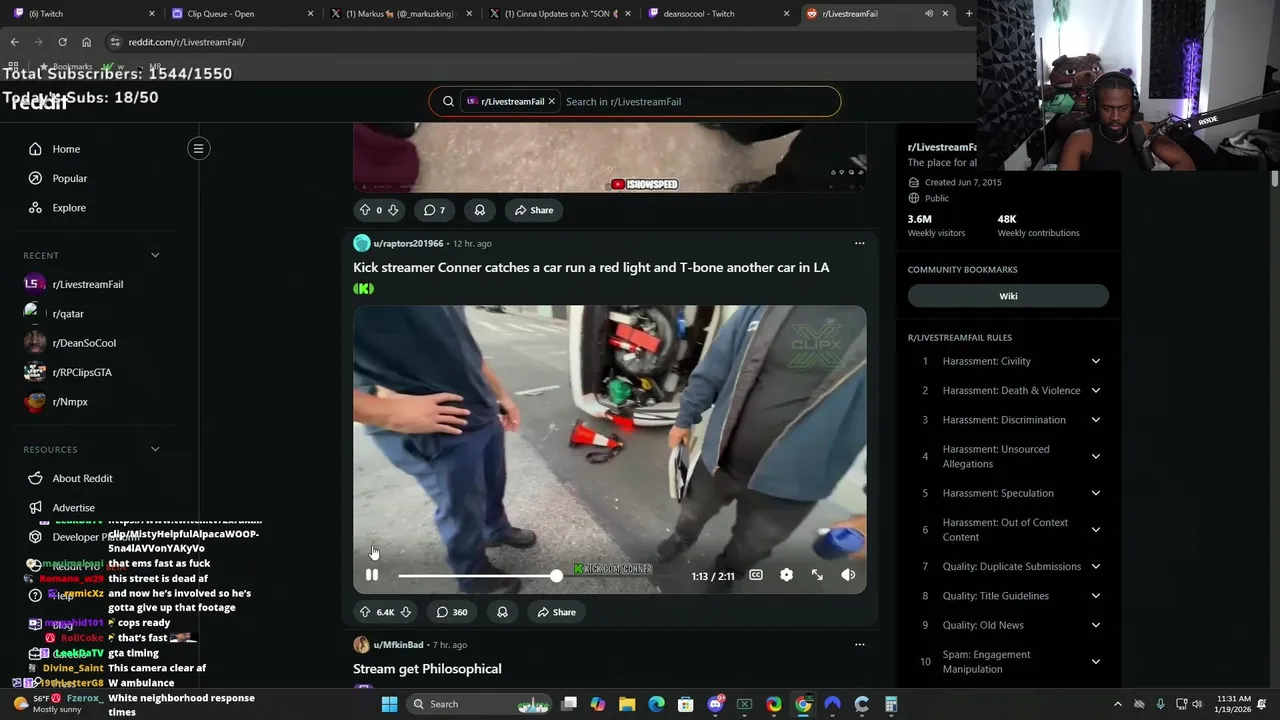Collapse the RESOURCES section
Viewport: 1280px width, 720px height.
click(x=155, y=449)
